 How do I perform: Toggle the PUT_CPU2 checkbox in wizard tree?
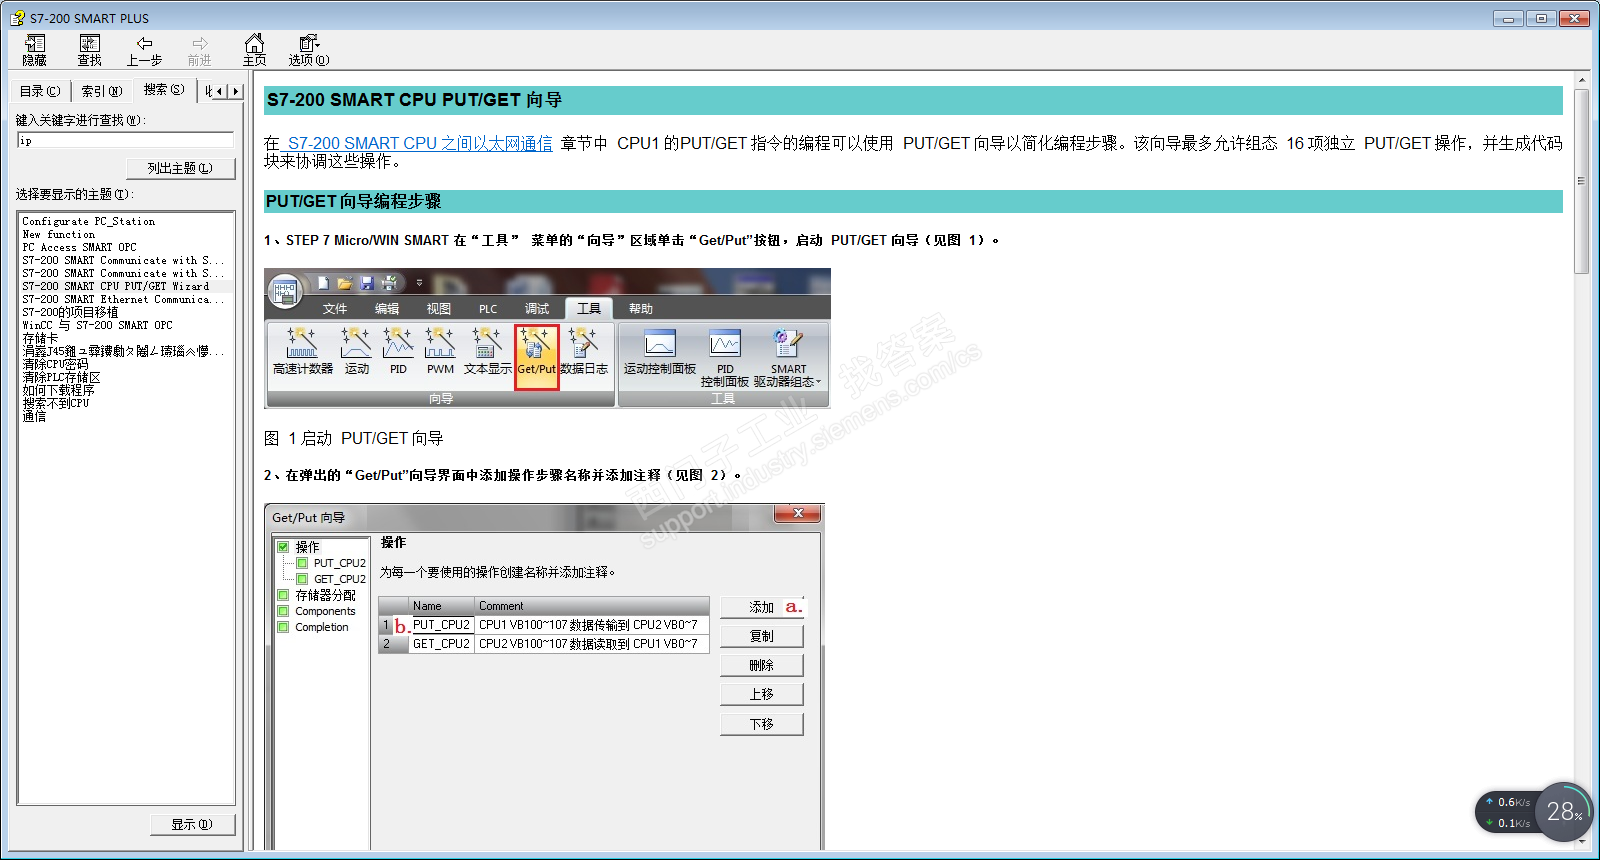[302, 563]
